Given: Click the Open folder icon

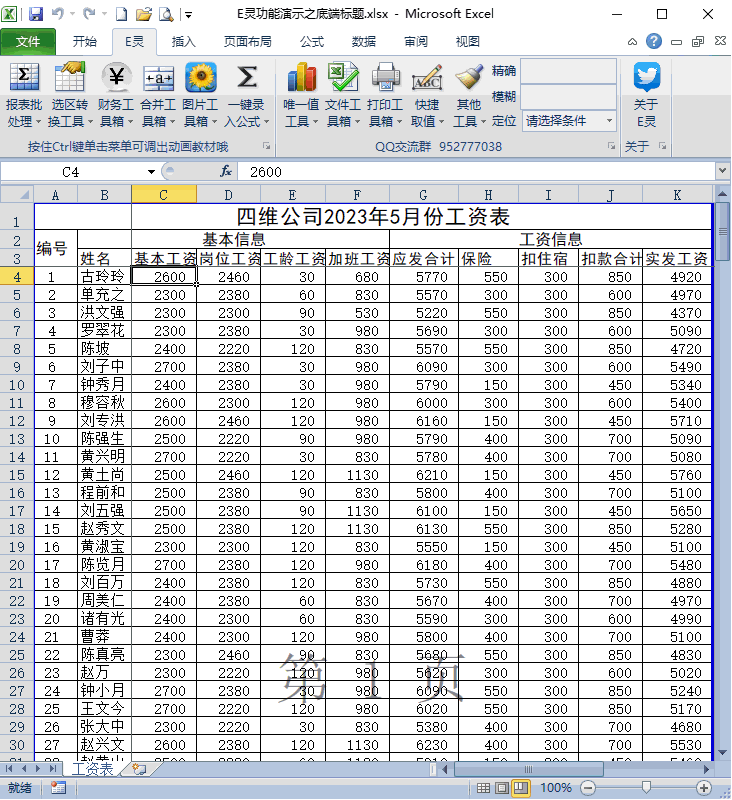Looking at the screenshot, I should click(x=144, y=14).
